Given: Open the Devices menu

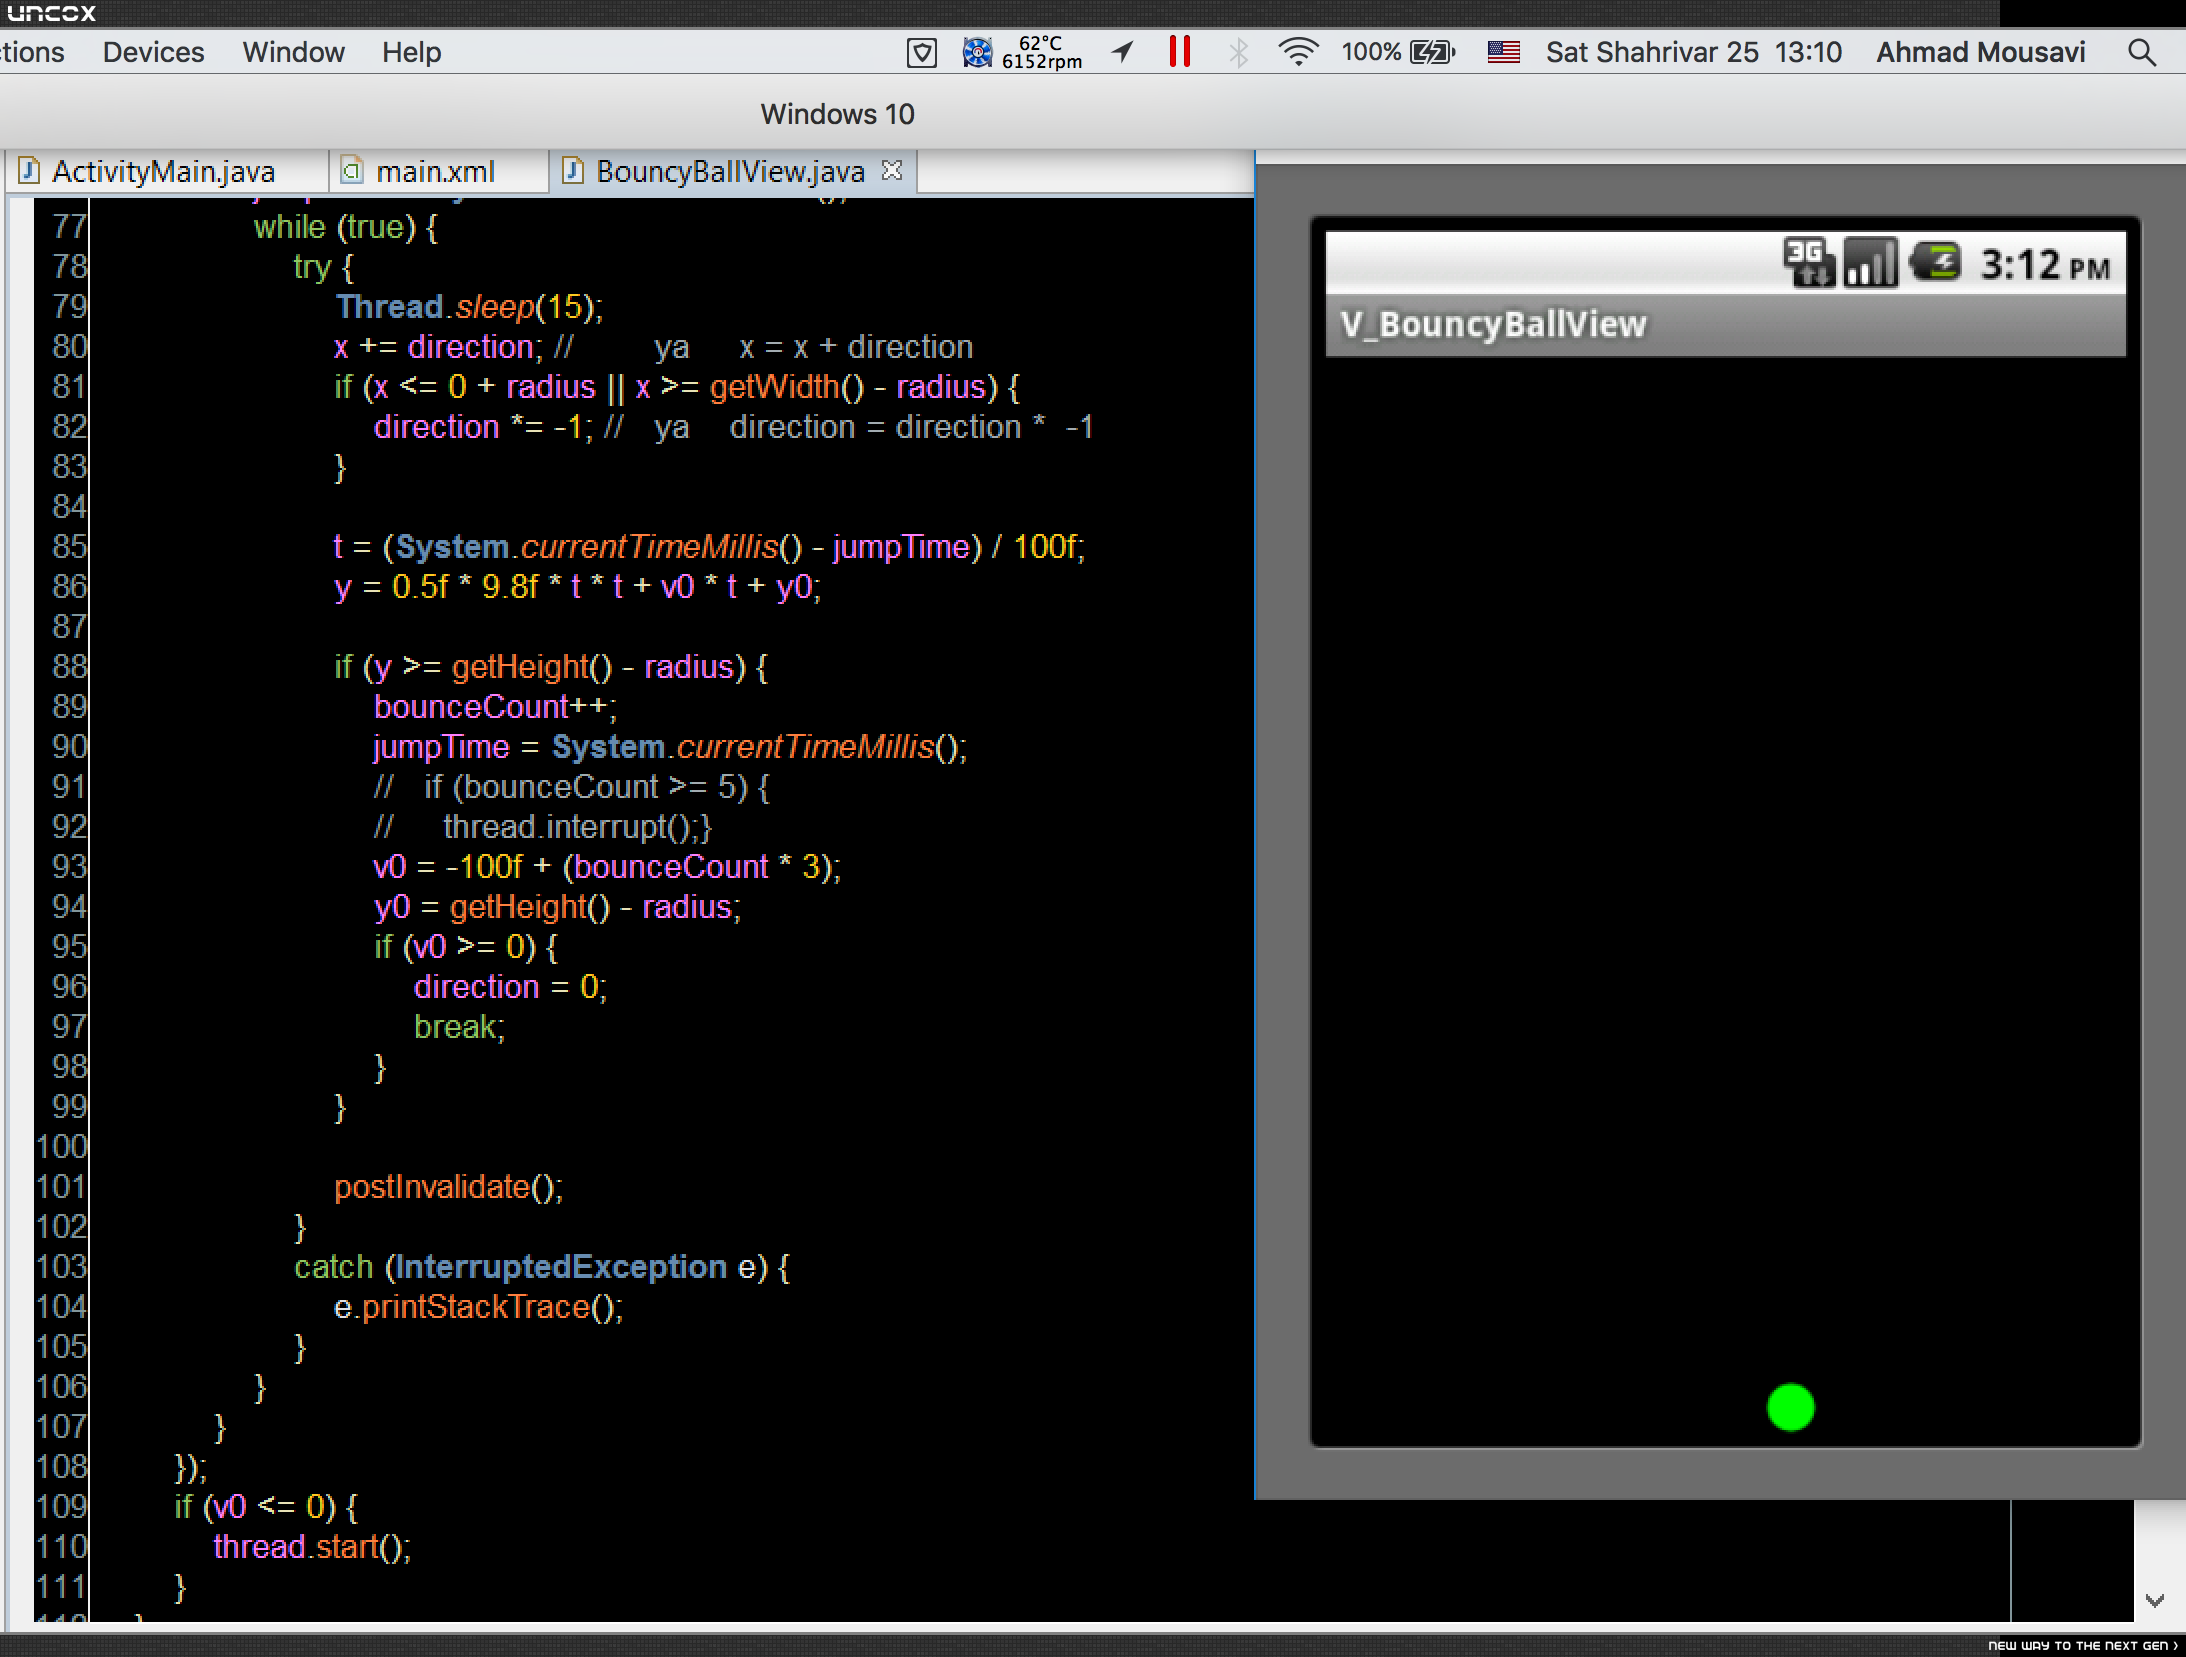Looking at the screenshot, I should [x=153, y=52].
